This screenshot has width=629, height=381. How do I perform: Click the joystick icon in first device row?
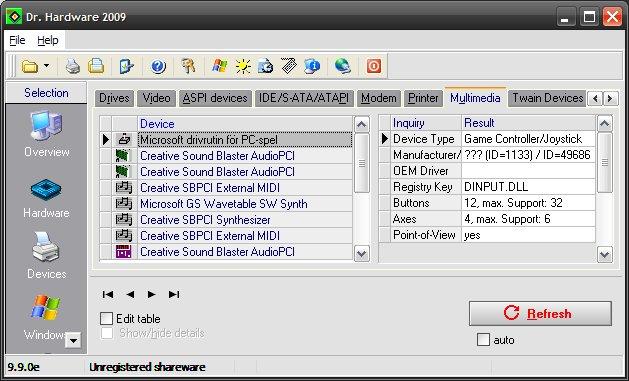tap(124, 140)
